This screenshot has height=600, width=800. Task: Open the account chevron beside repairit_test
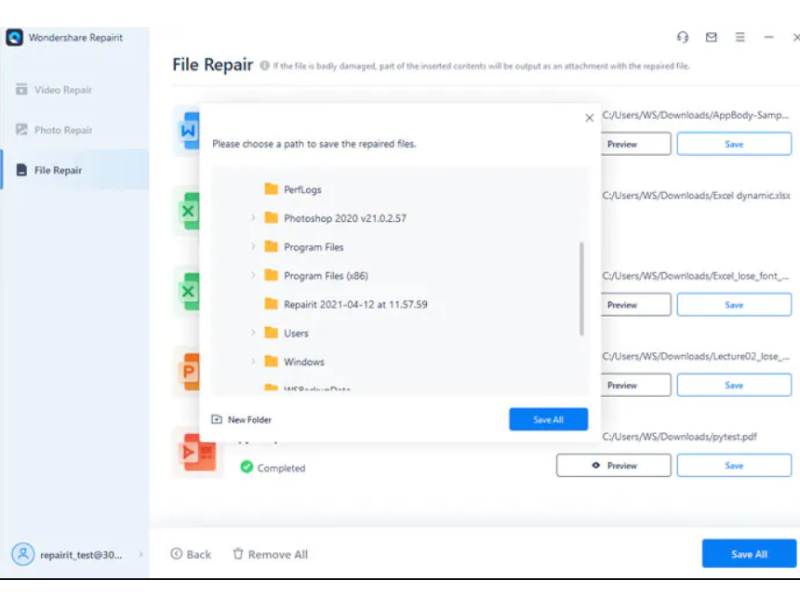click(x=141, y=554)
